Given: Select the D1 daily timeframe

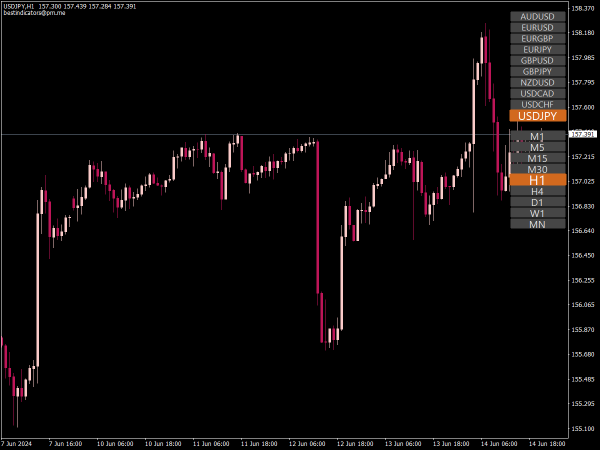Looking at the screenshot, I should (538, 202).
